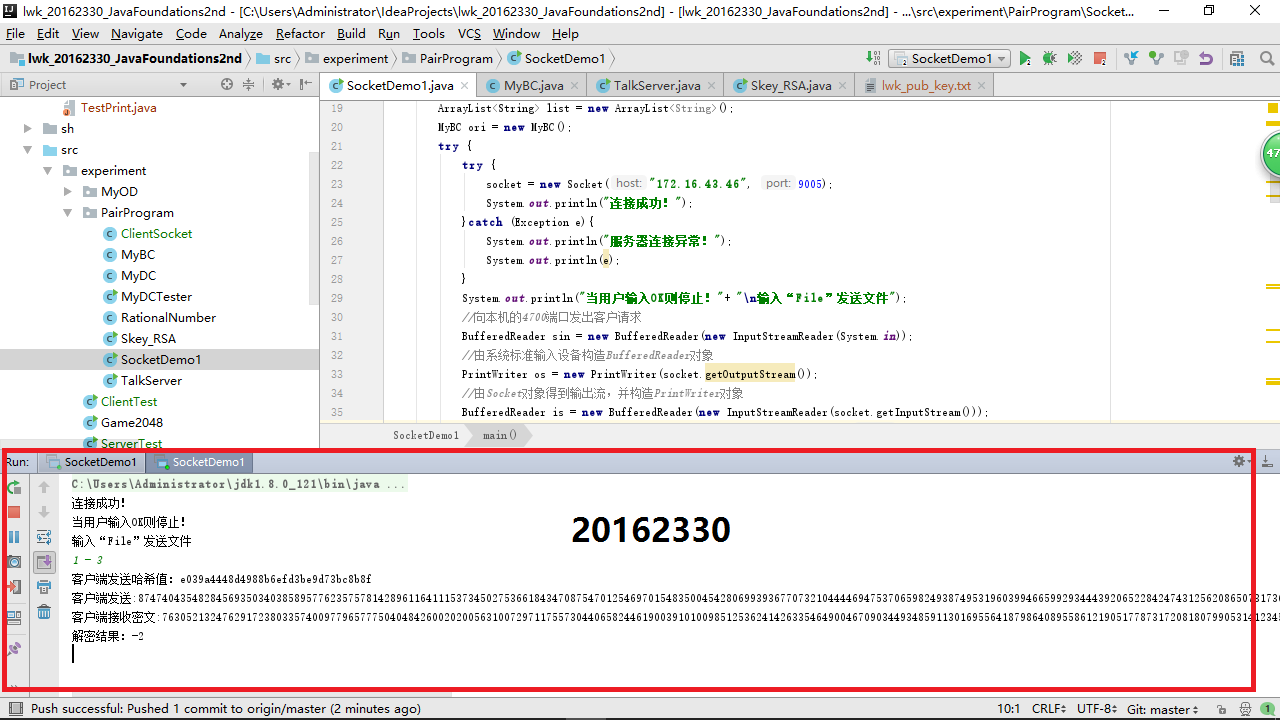Clear the console with the trash icon
1280x720 pixels.
44,612
